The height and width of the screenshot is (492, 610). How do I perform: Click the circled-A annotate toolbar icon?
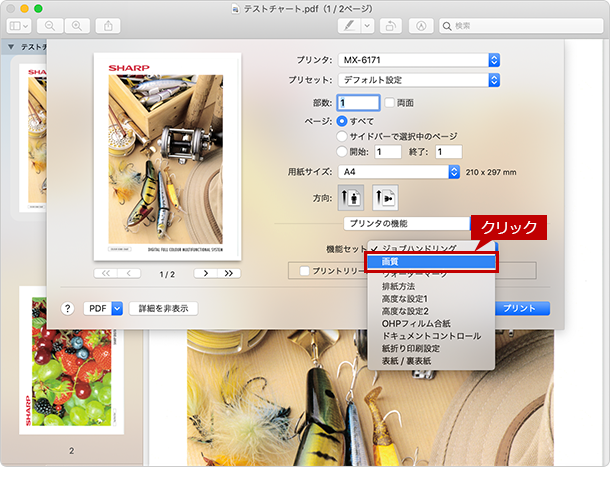point(421,26)
